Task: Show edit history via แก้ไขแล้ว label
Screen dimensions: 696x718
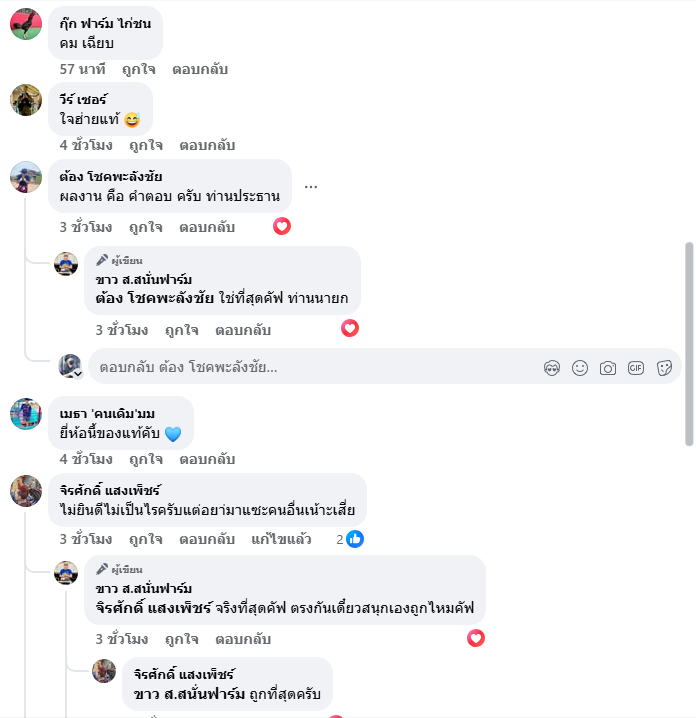Action: pos(281,539)
